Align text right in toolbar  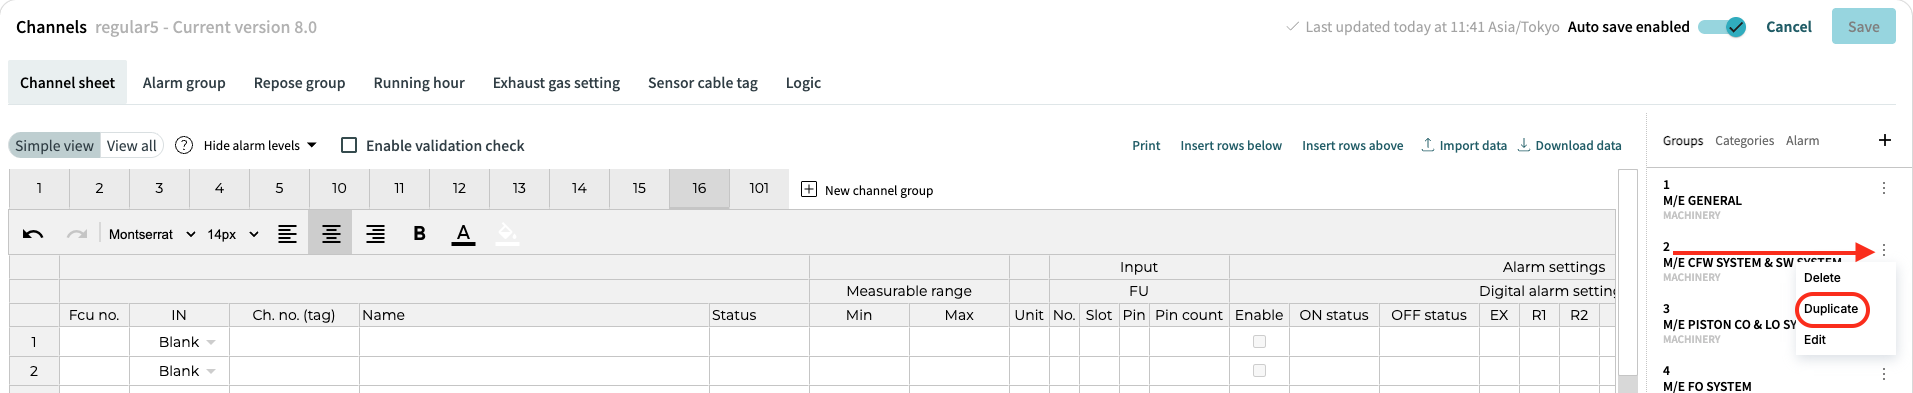point(375,234)
